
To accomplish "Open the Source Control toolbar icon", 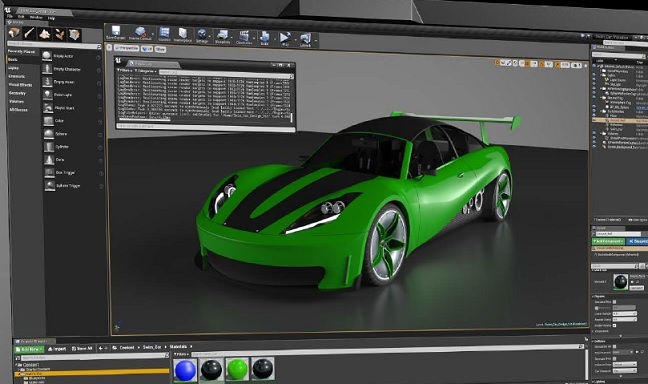I will (140, 33).
